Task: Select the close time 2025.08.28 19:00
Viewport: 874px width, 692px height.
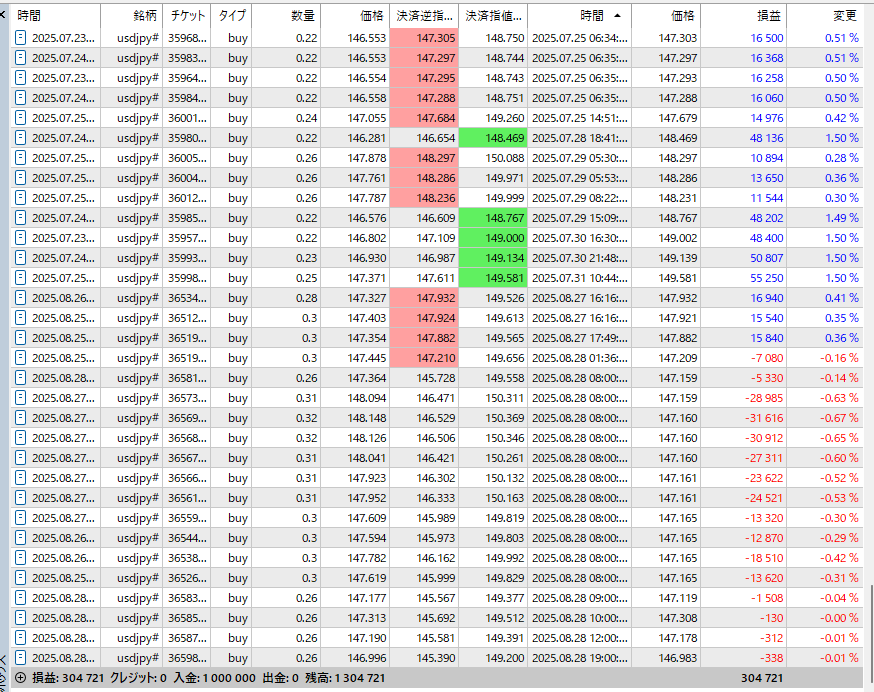Action: (x=580, y=658)
